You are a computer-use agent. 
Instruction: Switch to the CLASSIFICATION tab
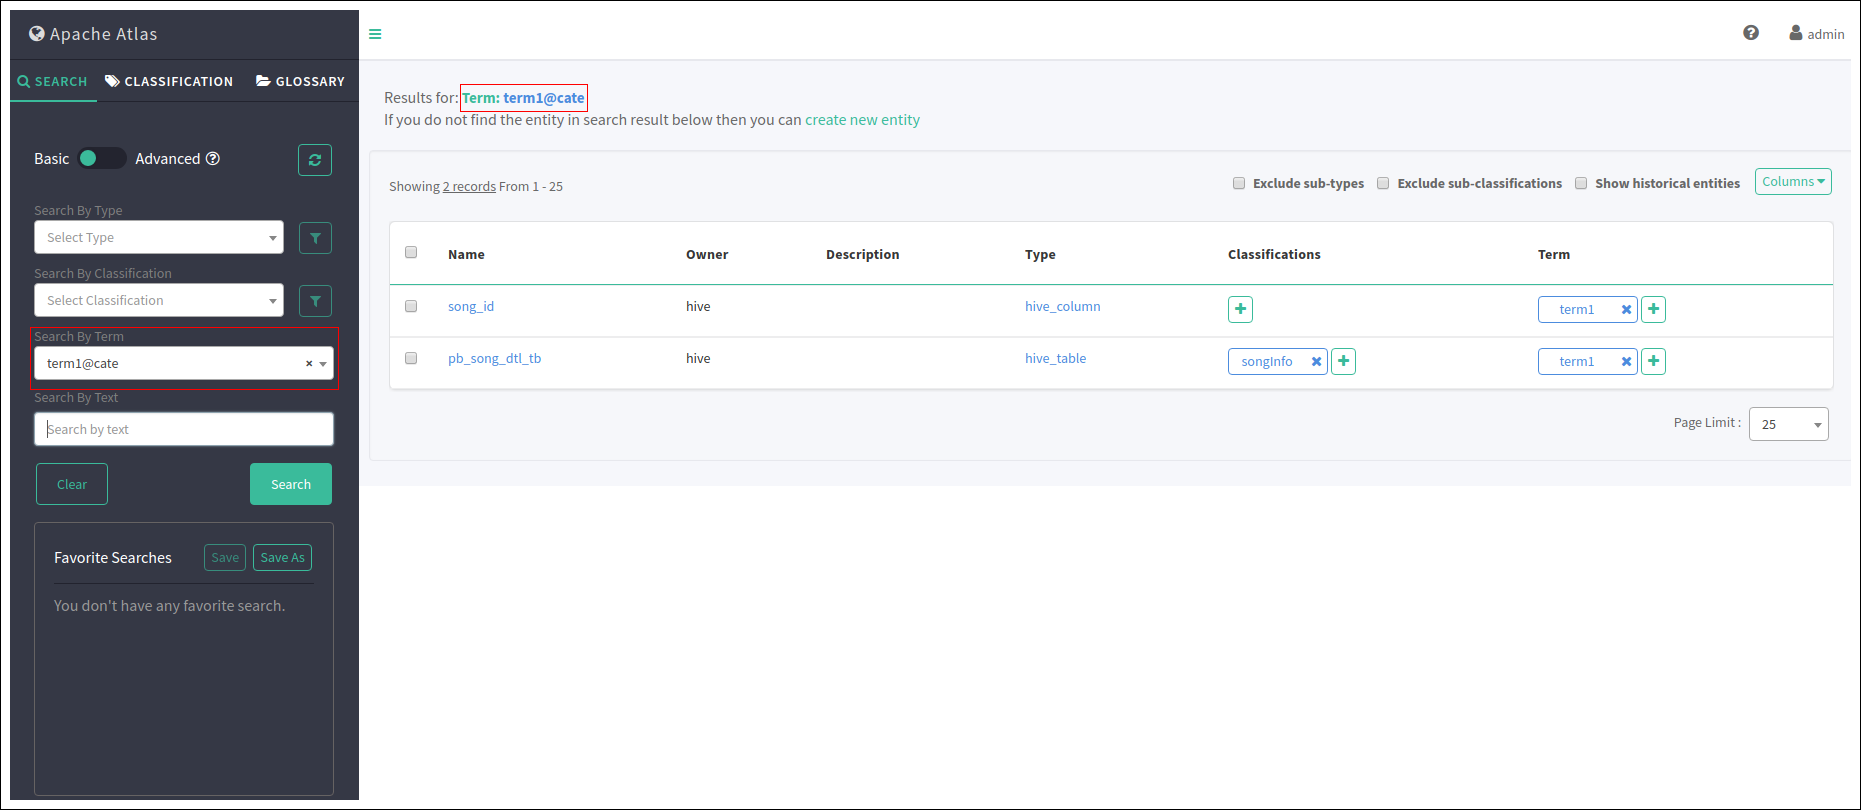169,81
